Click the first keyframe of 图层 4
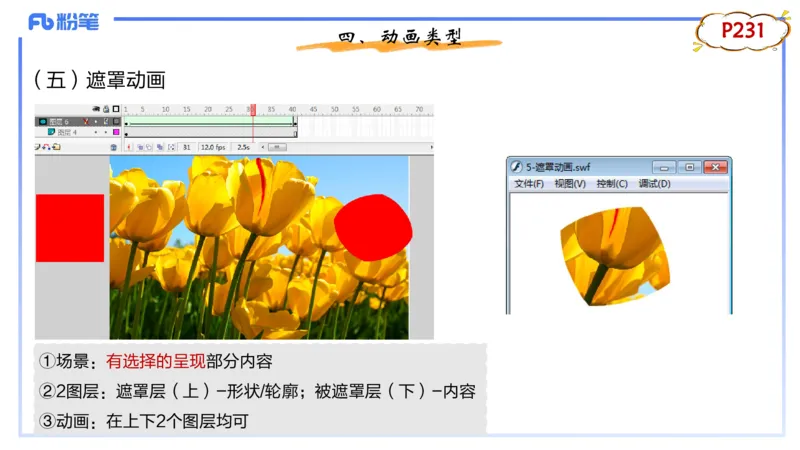Viewport: 800px width, 450px height. (127, 134)
